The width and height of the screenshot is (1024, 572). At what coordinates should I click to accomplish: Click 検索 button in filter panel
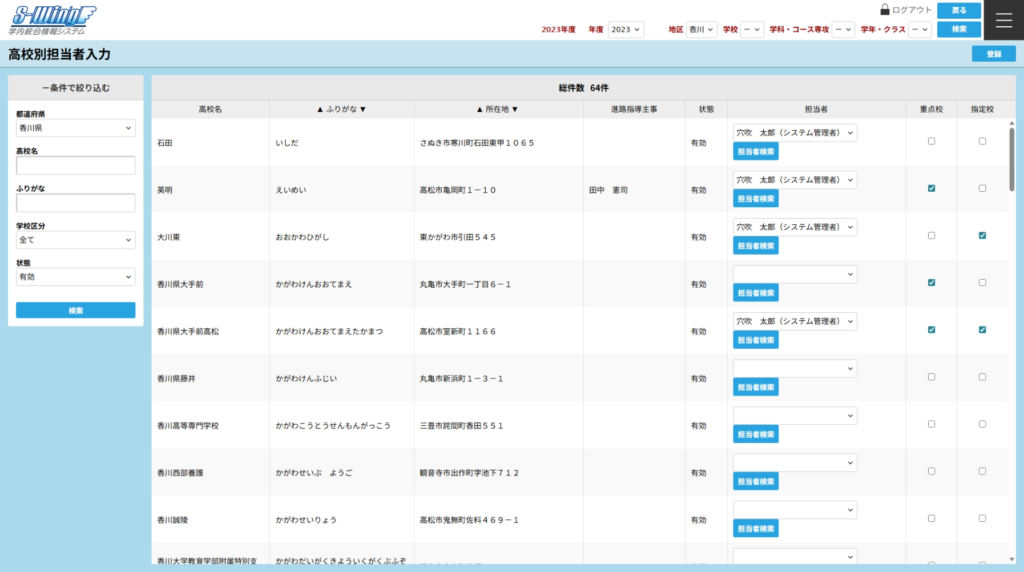coord(75,310)
